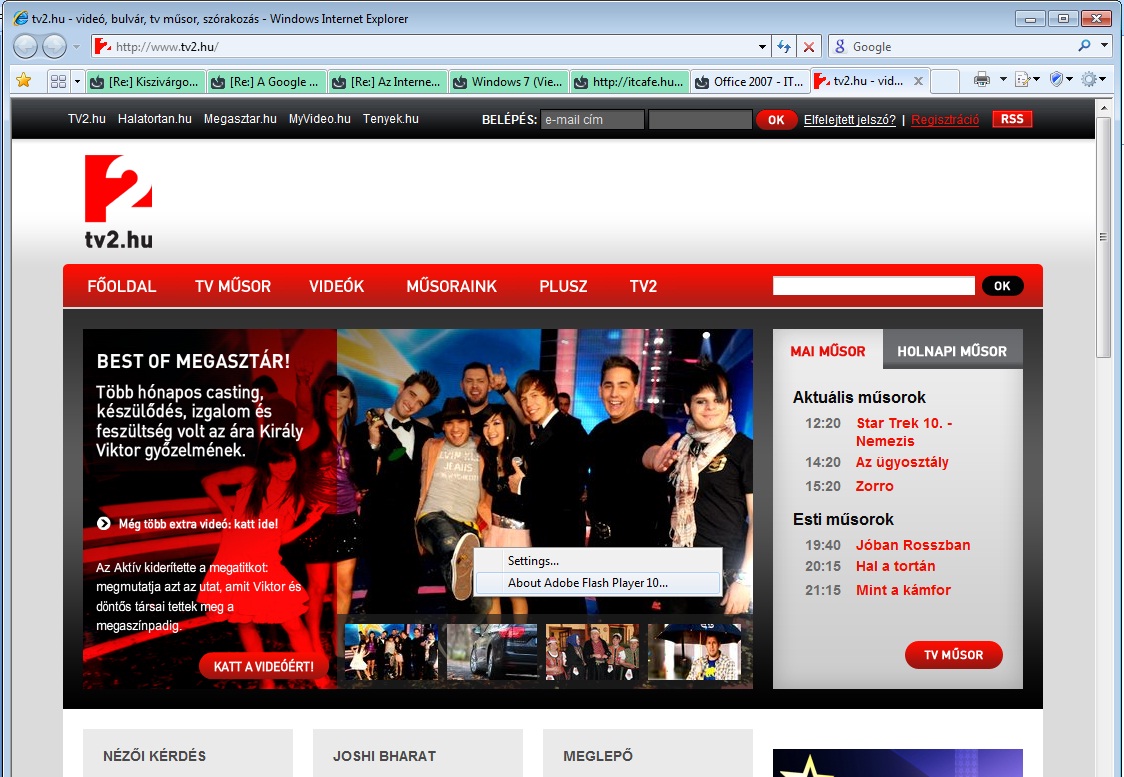Open Az ügyosztály programme link
Image resolution: width=1124 pixels, height=777 pixels.
coord(902,462)
